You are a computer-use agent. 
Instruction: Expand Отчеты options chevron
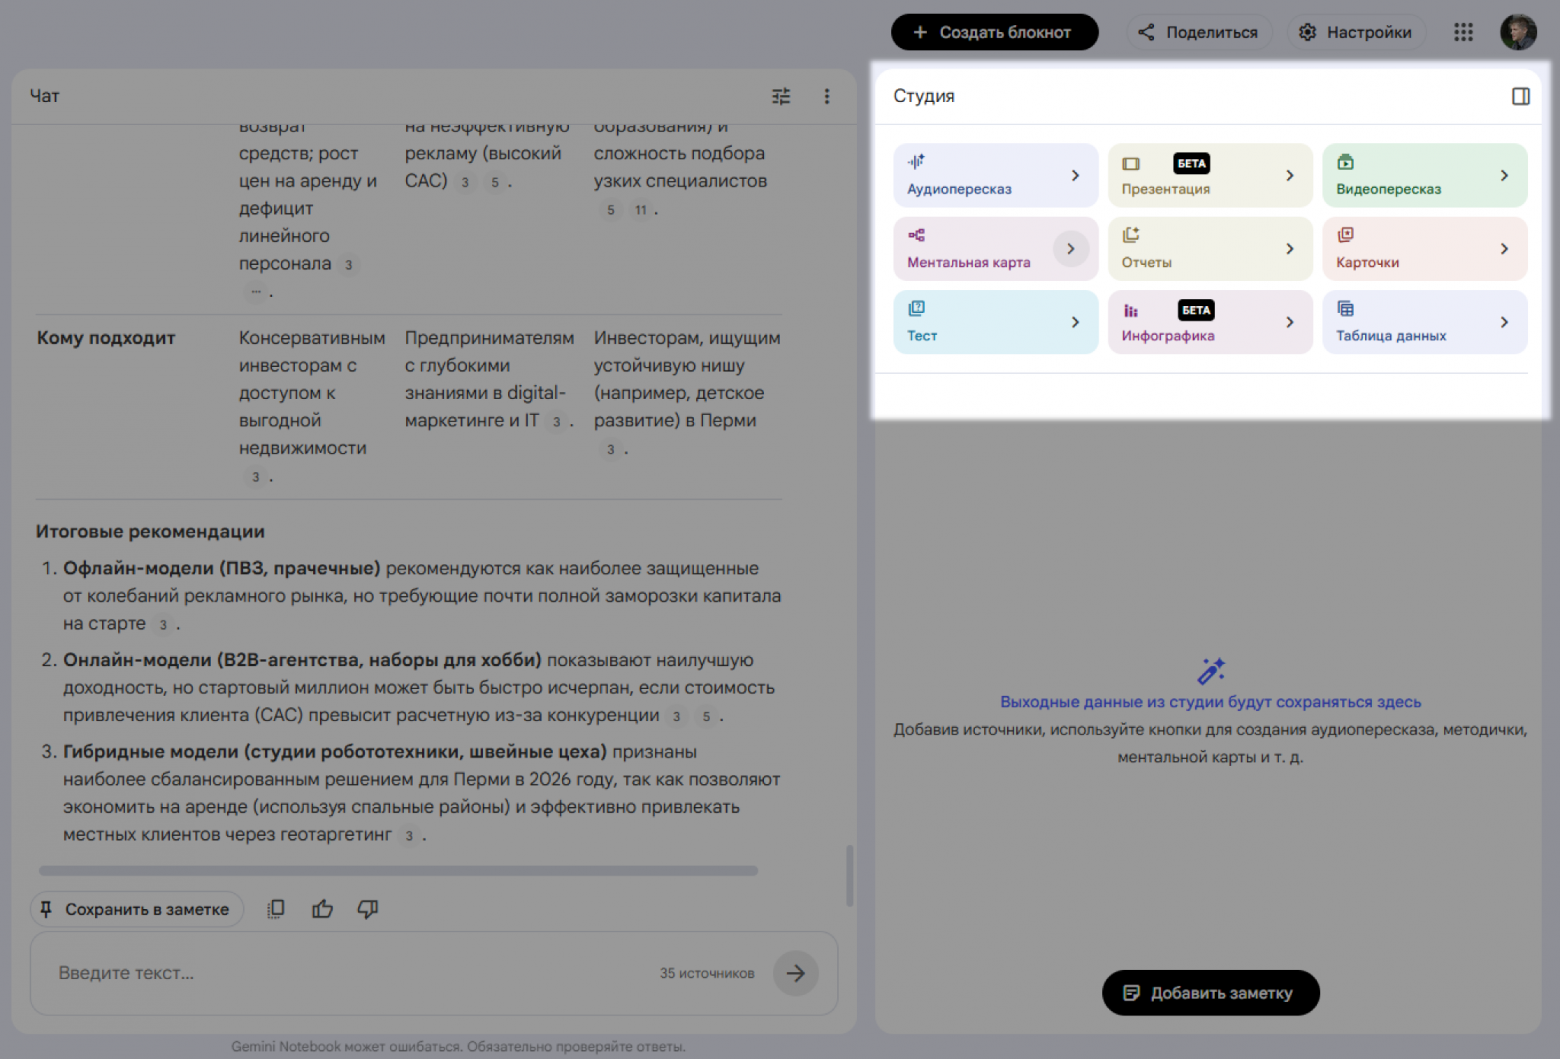(1290, 248)
